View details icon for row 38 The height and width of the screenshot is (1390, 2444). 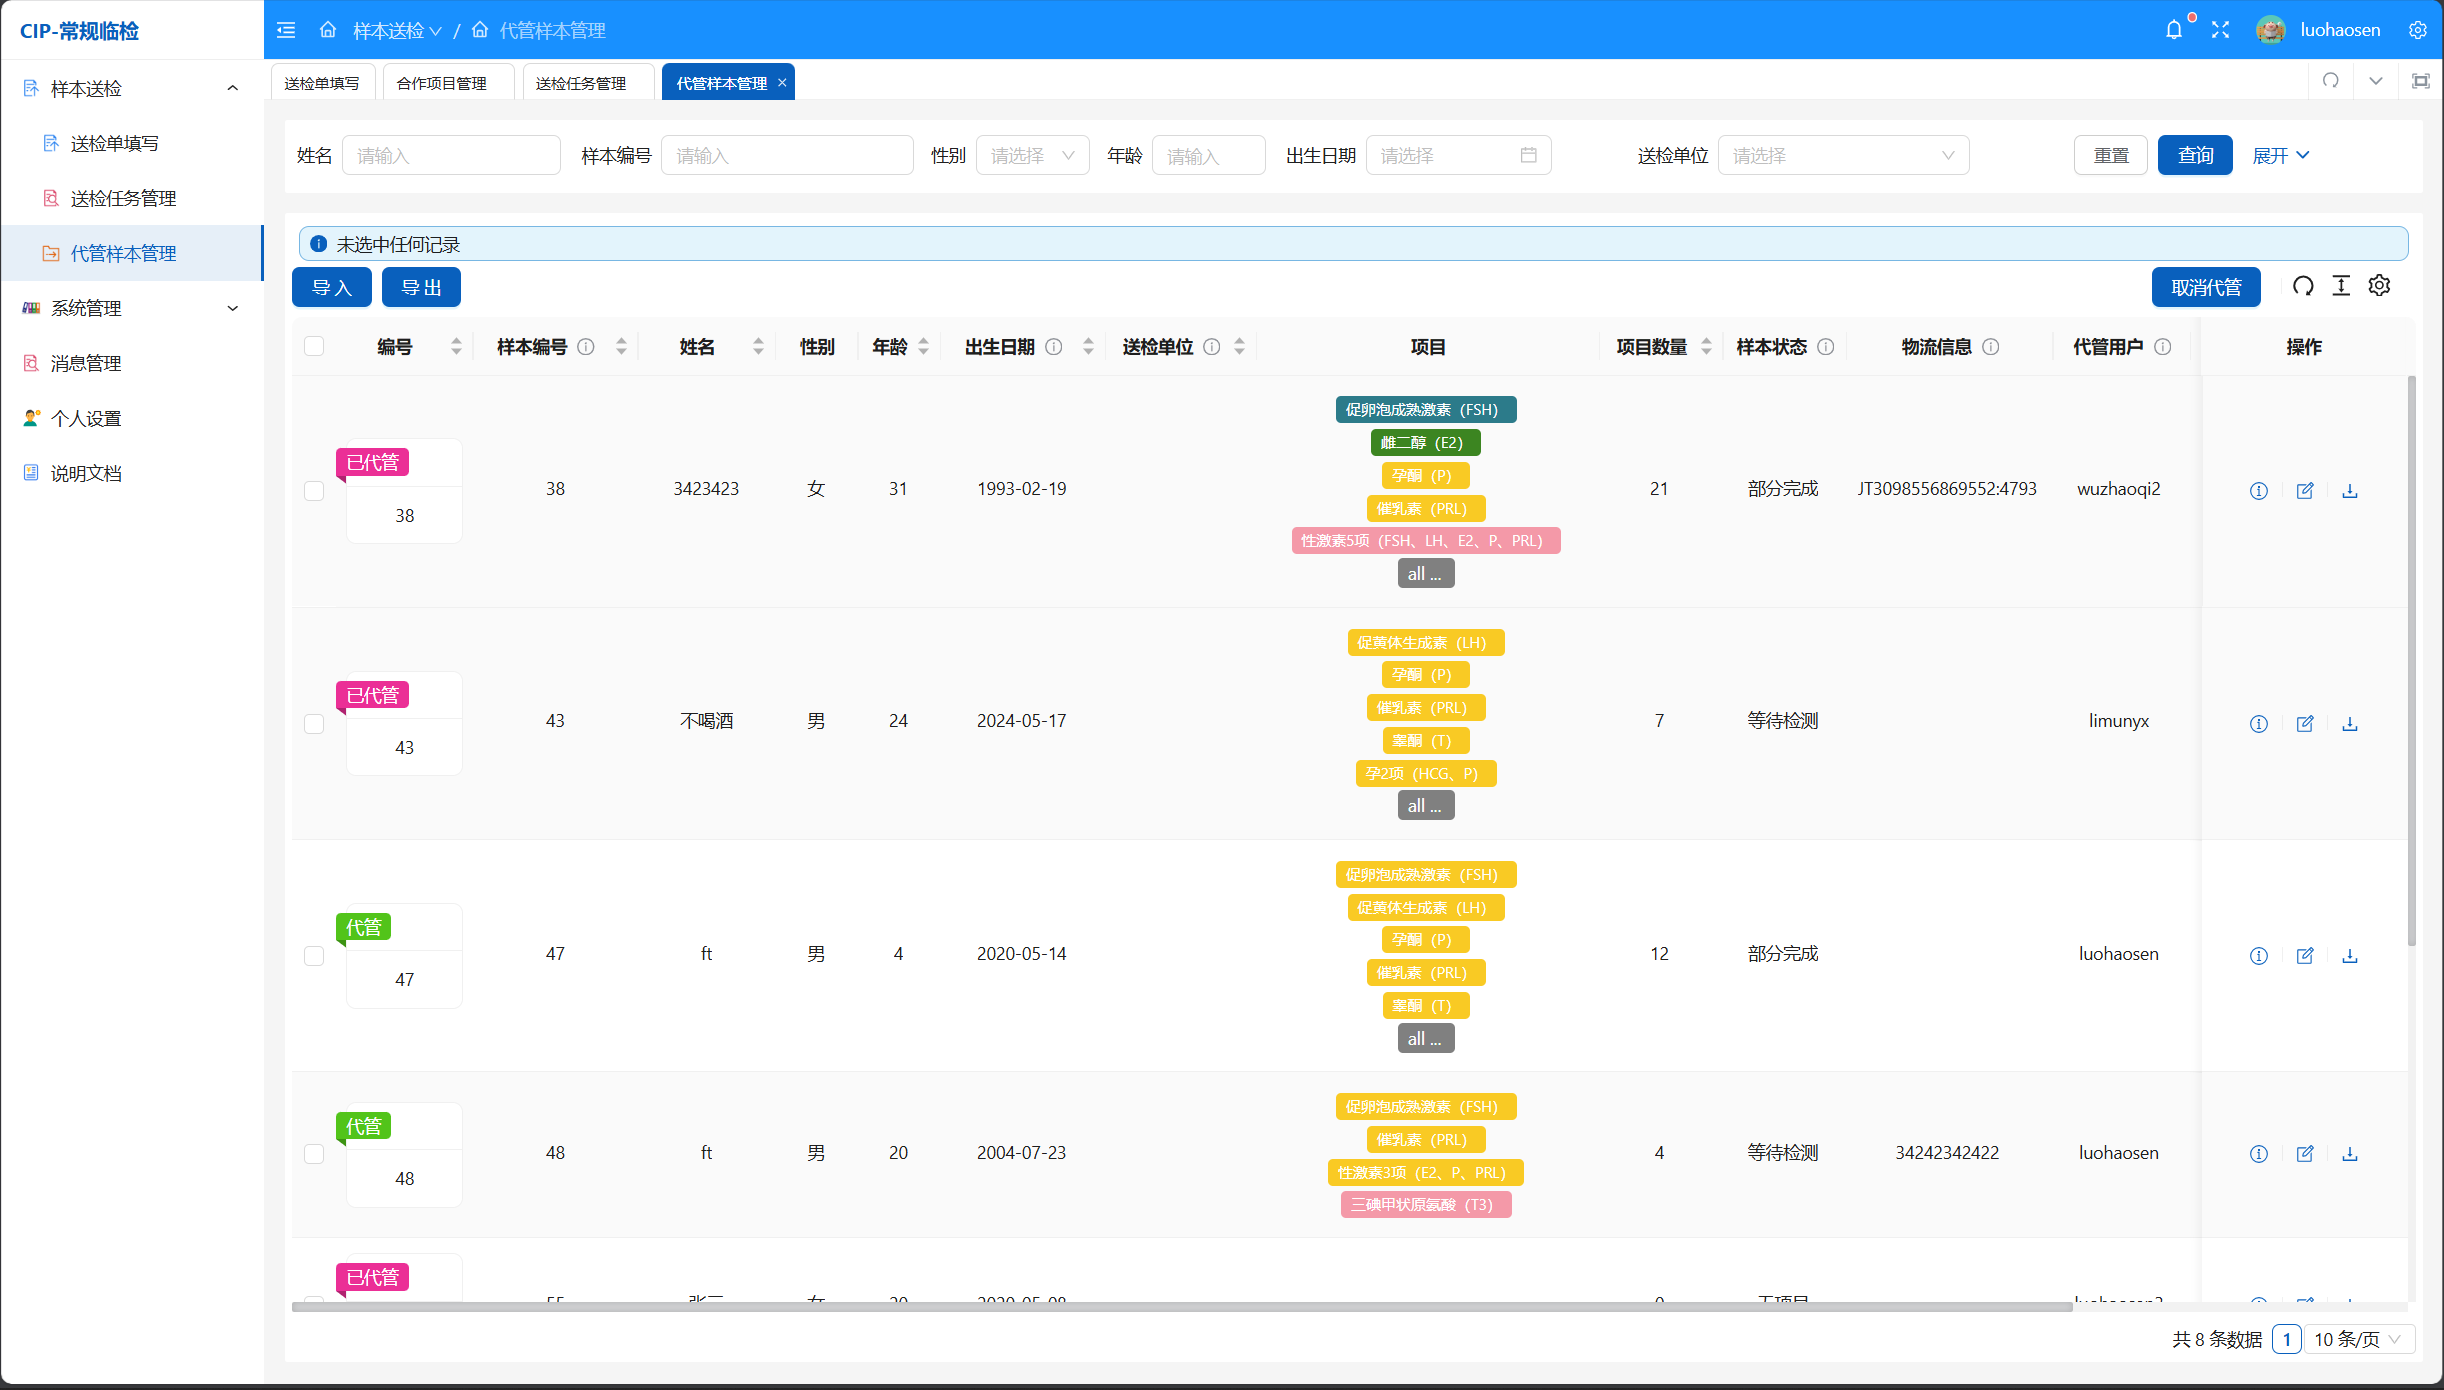[x=2258, y=490]
